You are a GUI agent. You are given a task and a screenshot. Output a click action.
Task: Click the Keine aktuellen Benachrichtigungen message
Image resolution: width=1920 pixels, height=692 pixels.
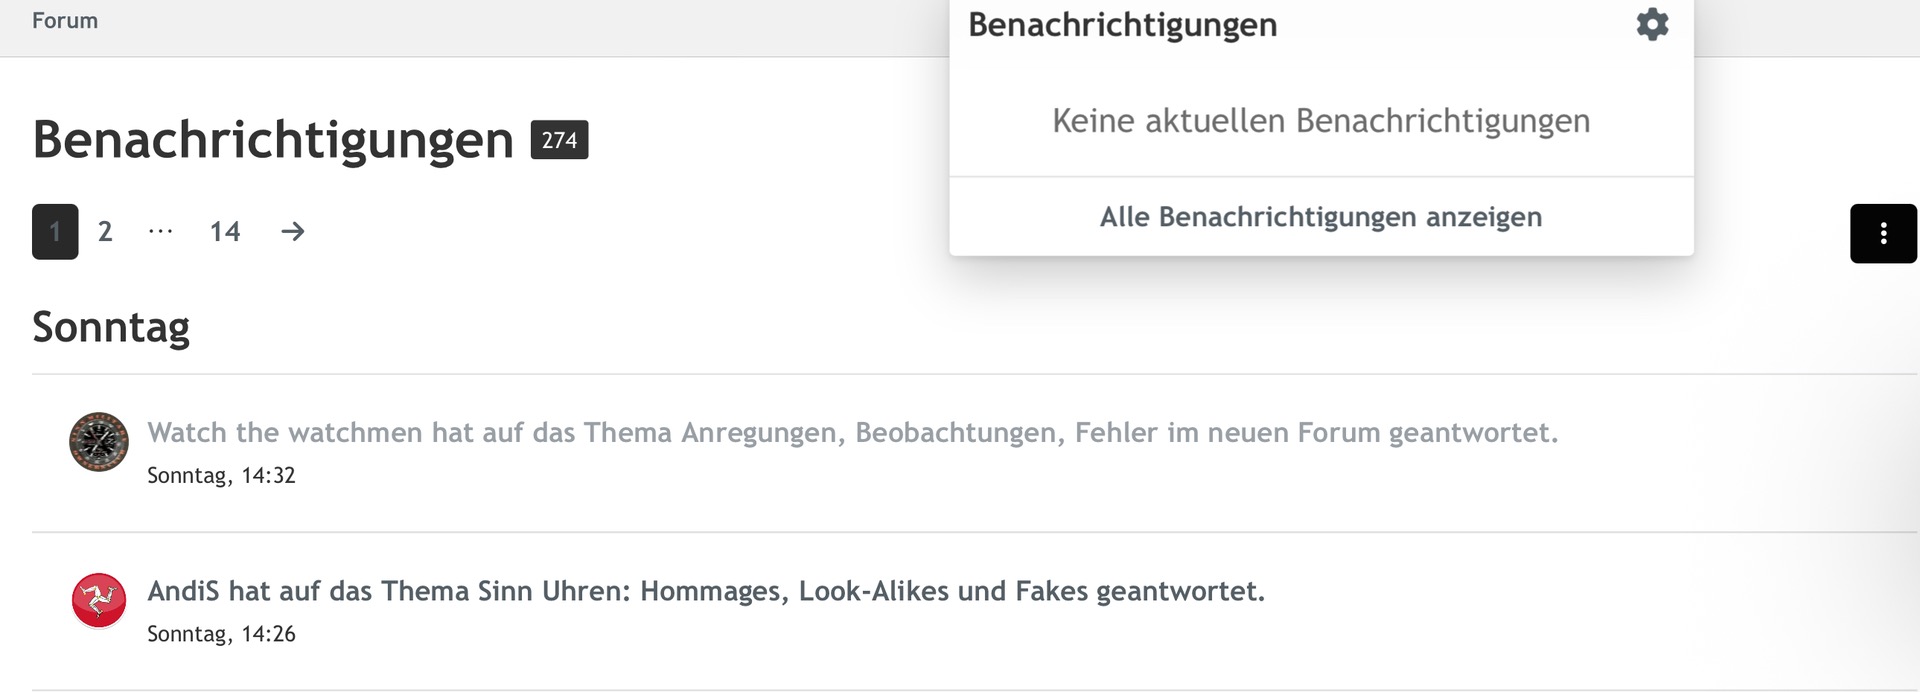pos(1320,121)
